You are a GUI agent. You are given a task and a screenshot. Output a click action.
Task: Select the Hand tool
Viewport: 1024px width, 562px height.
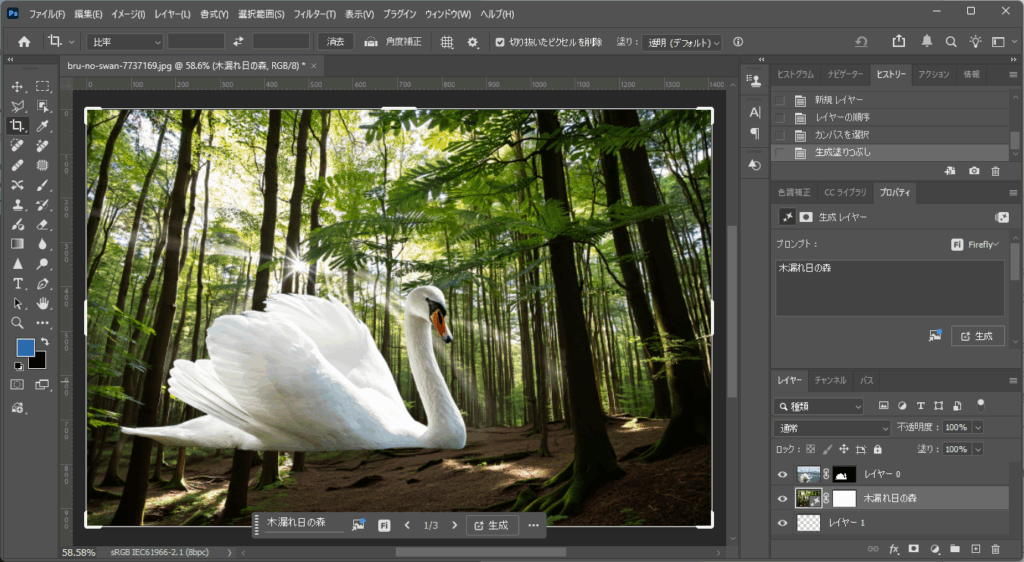[43, 303]
